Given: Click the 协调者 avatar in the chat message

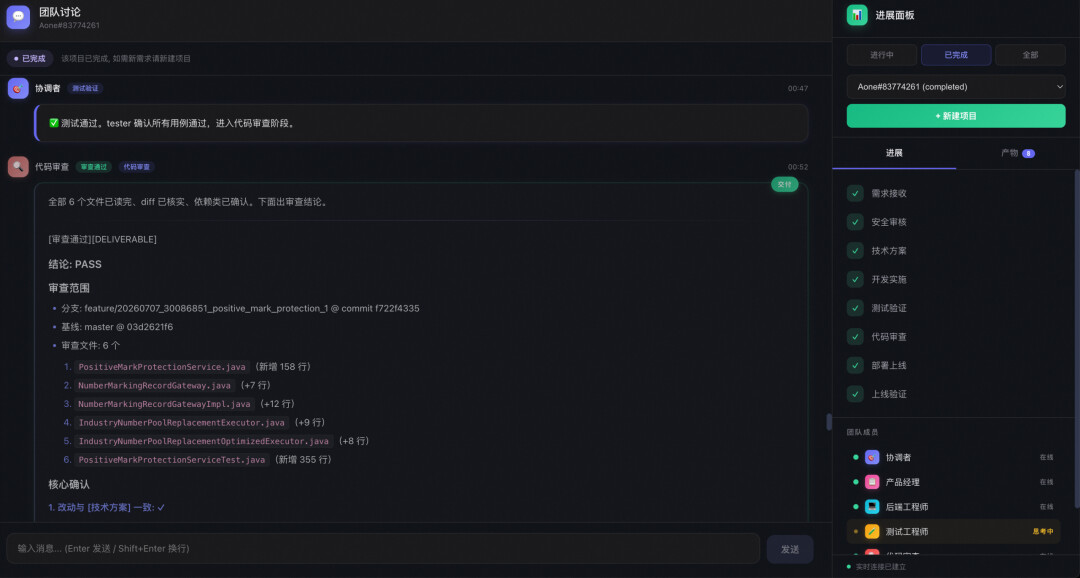Looking at the screenshot, I should point(18,88).
